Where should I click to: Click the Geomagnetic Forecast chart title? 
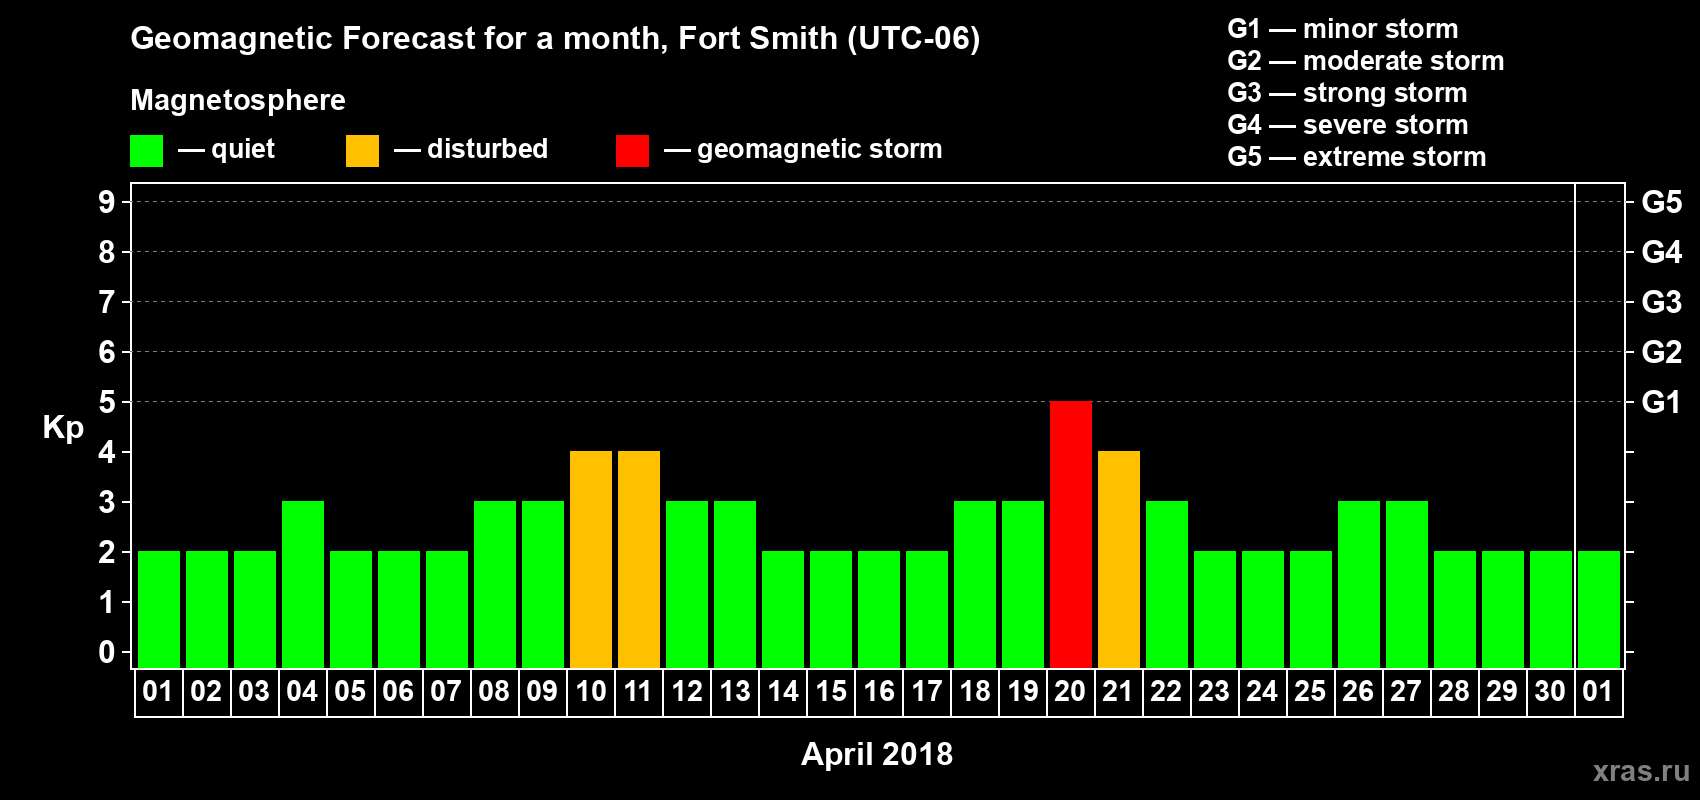(x=555, y=39)
